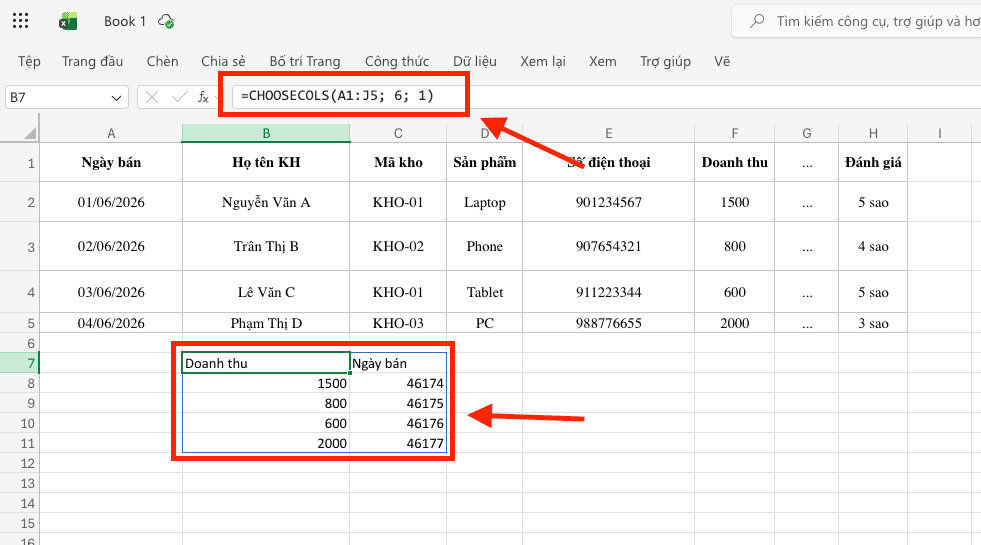Select cell Phạm Thị D
This screenshot has height=545, width=981.
tap(266, 323)
